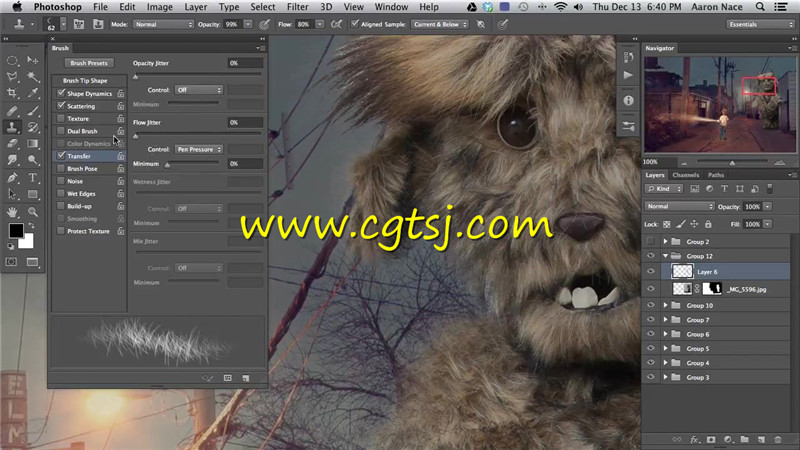Open Brush Tip Shape settings
The height and width of the screenshot is (450, 800).
tap(85, 81)
